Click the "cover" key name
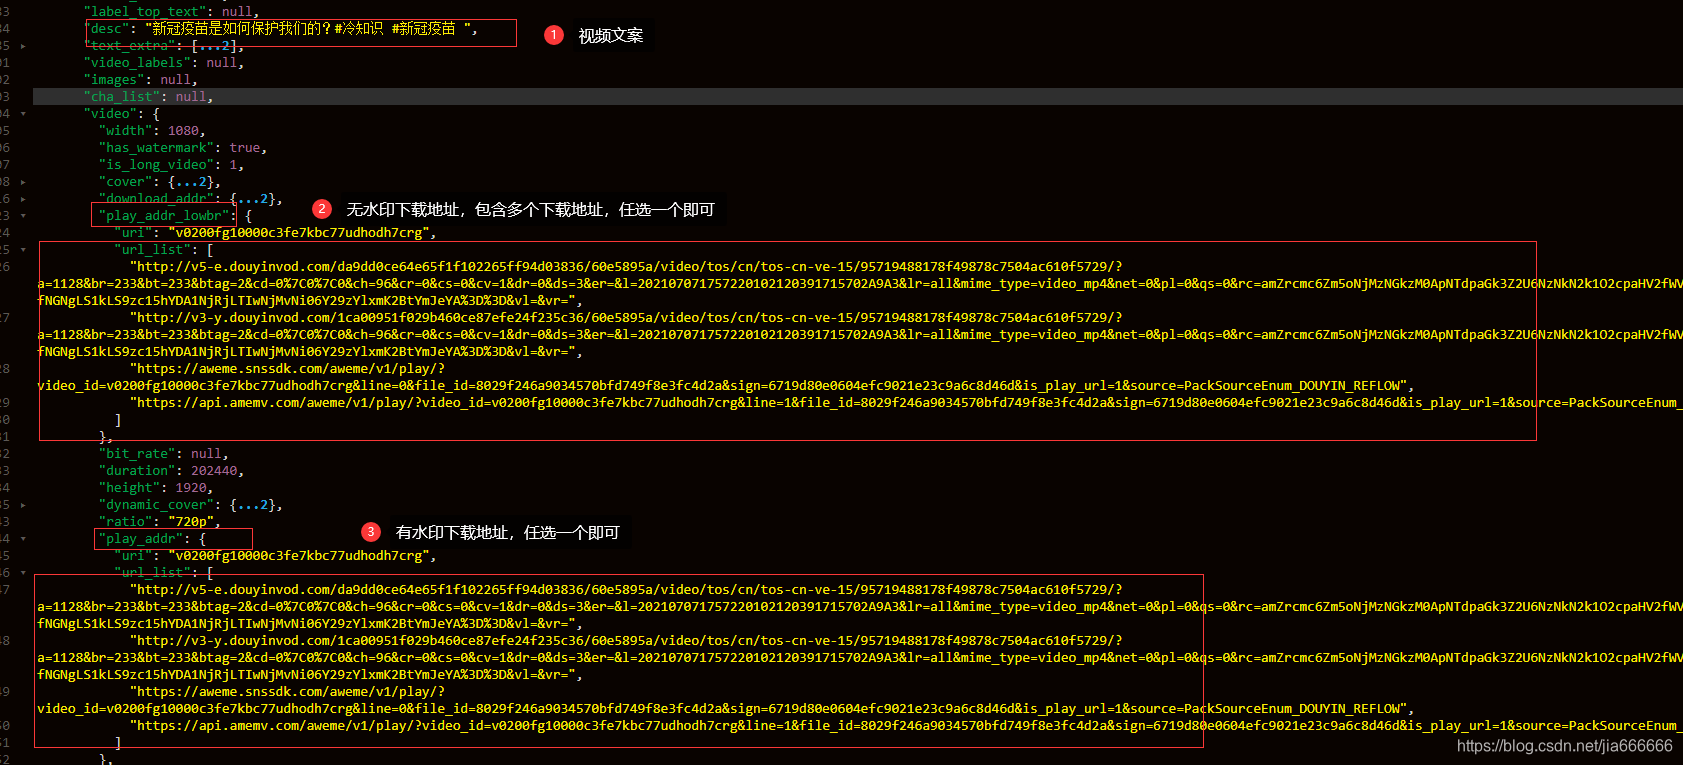The width and height of the screenshot is (1683, 765). (126, 182)
